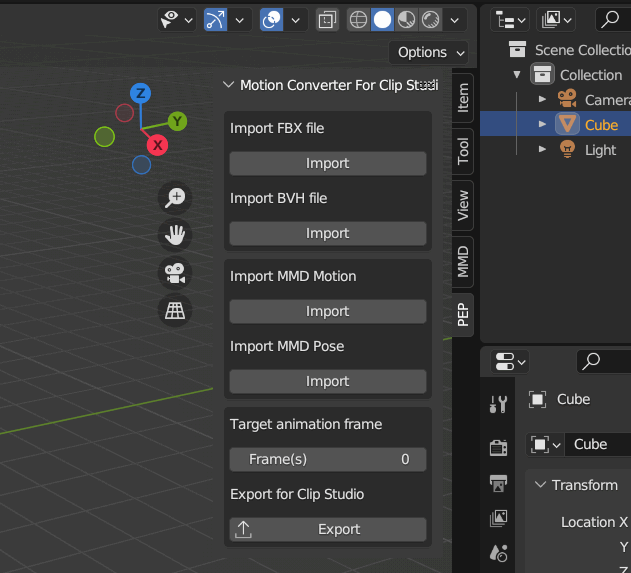Toggle the Show Overlays button
Image resolution: width=631 pixels, height=573 pixels.
pyautogui.click(x=271, y=20)
